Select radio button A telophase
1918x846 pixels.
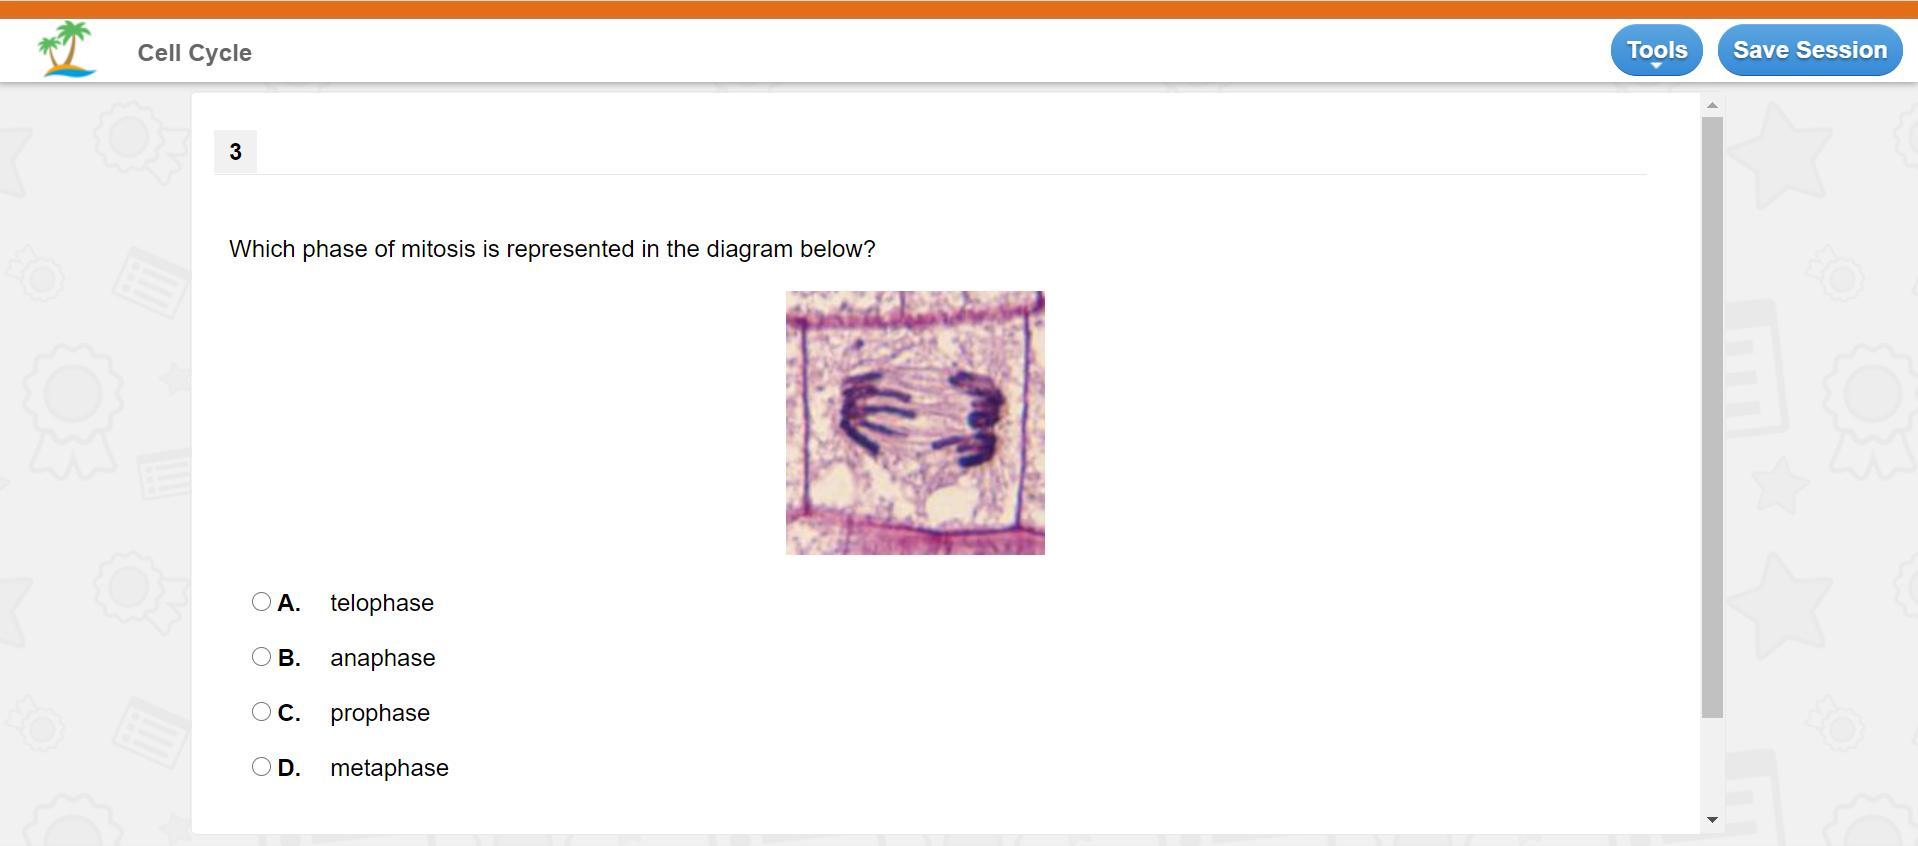[261, 602]
